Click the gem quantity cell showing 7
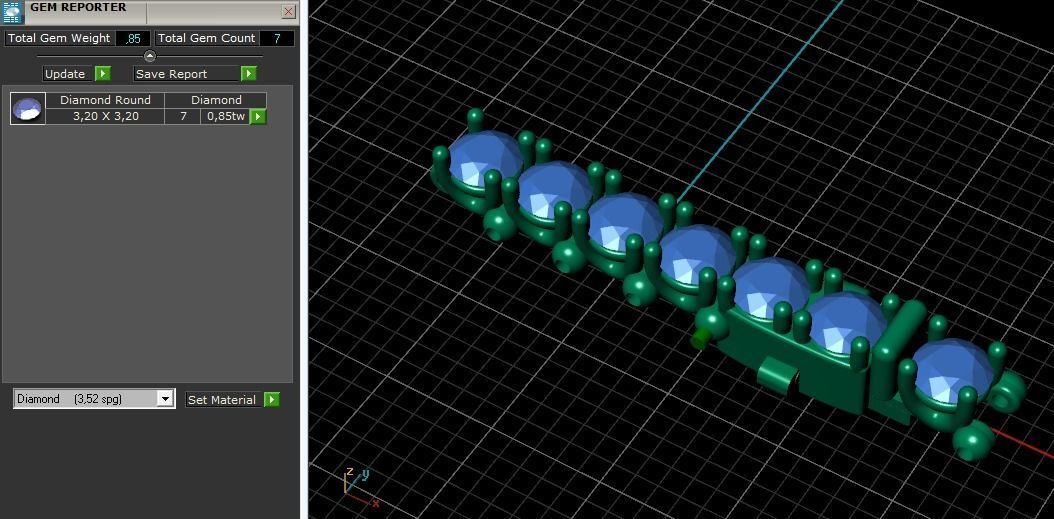The width and height of the screenshot is (1054, 519). click(183, 116)
